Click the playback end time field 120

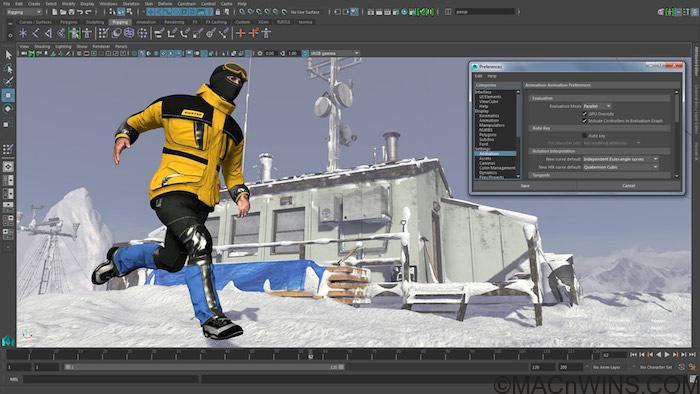tap(542, 367)
